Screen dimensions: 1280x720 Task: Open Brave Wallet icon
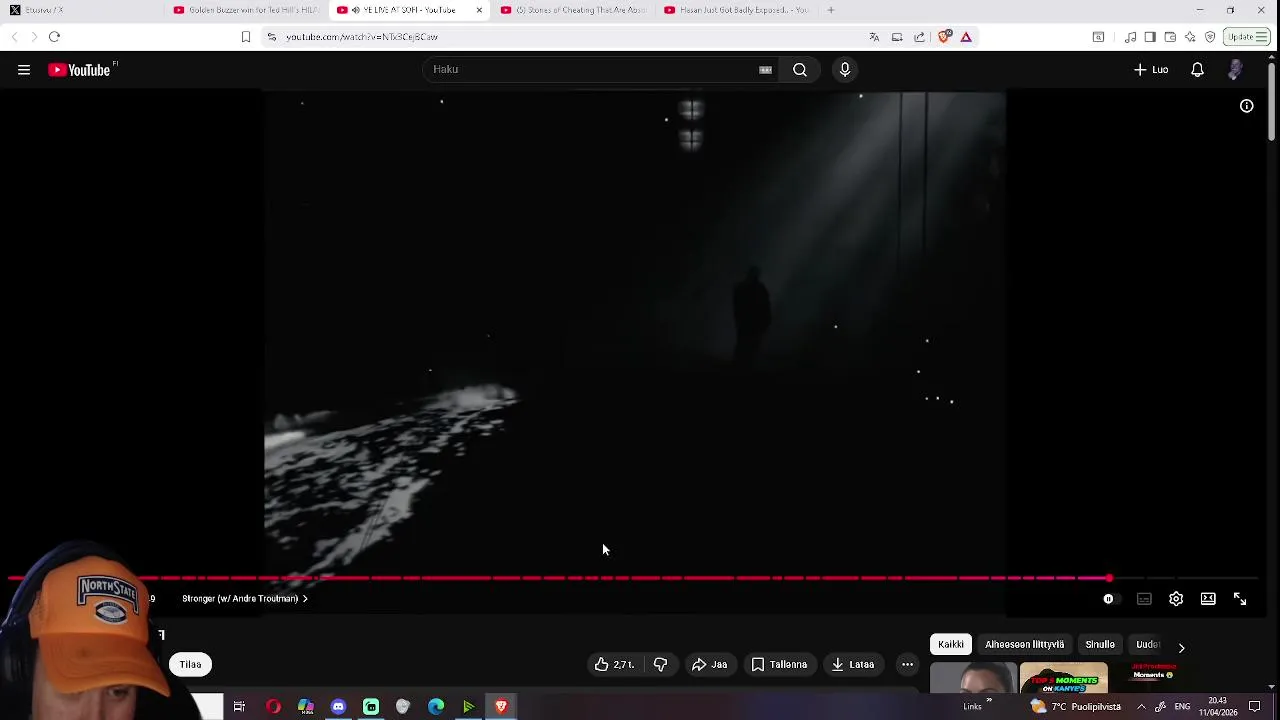(1170, 37)
